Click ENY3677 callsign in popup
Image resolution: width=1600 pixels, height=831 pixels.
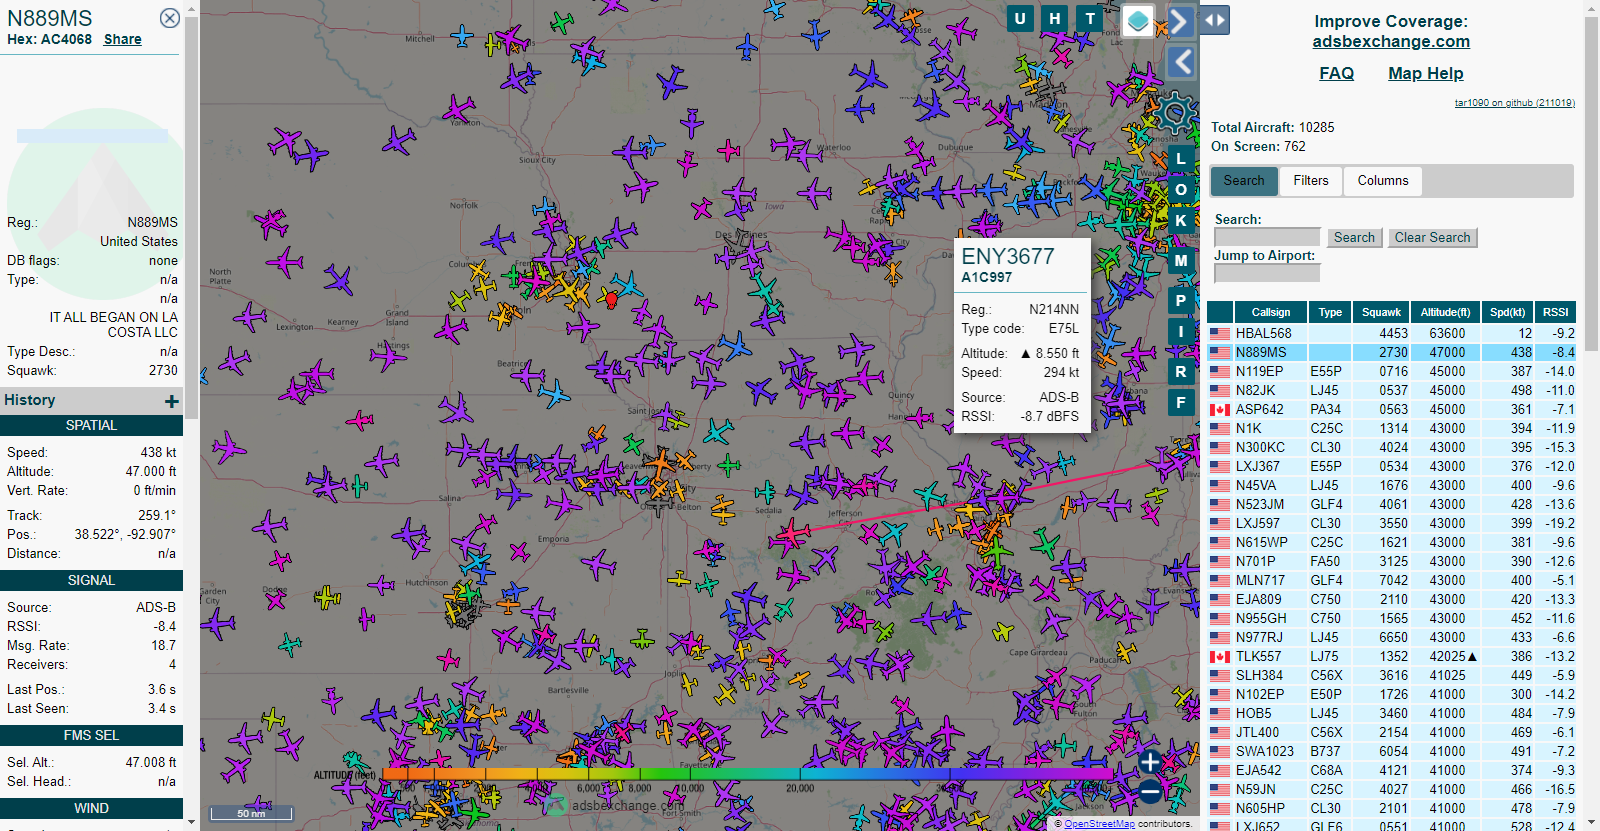click(1008, 256)
